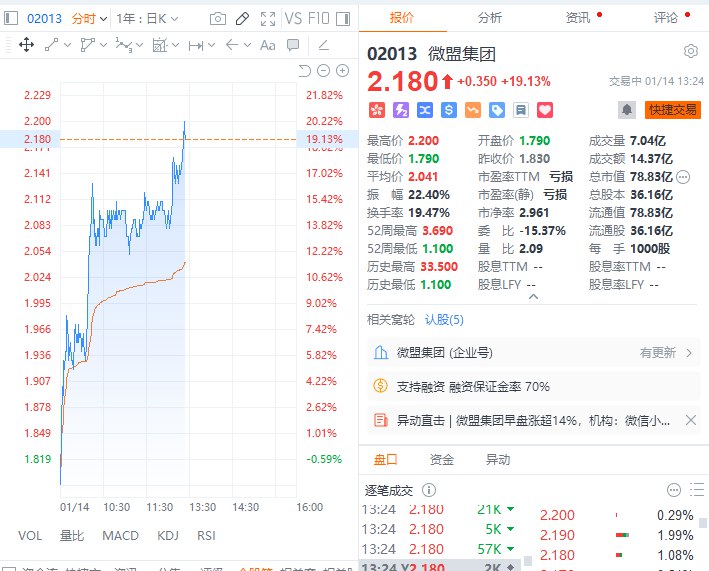Open the 认股(5) warrants link

[444, 320]
